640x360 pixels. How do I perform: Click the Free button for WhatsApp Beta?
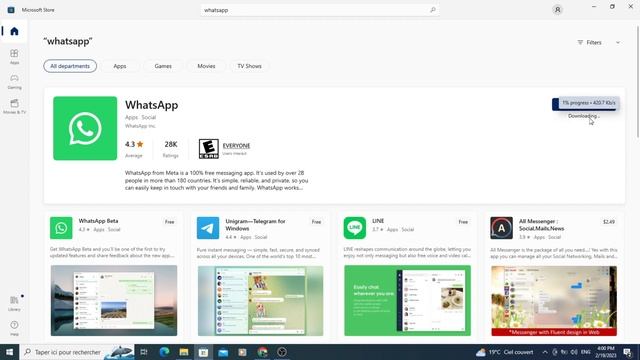point(169,222)
